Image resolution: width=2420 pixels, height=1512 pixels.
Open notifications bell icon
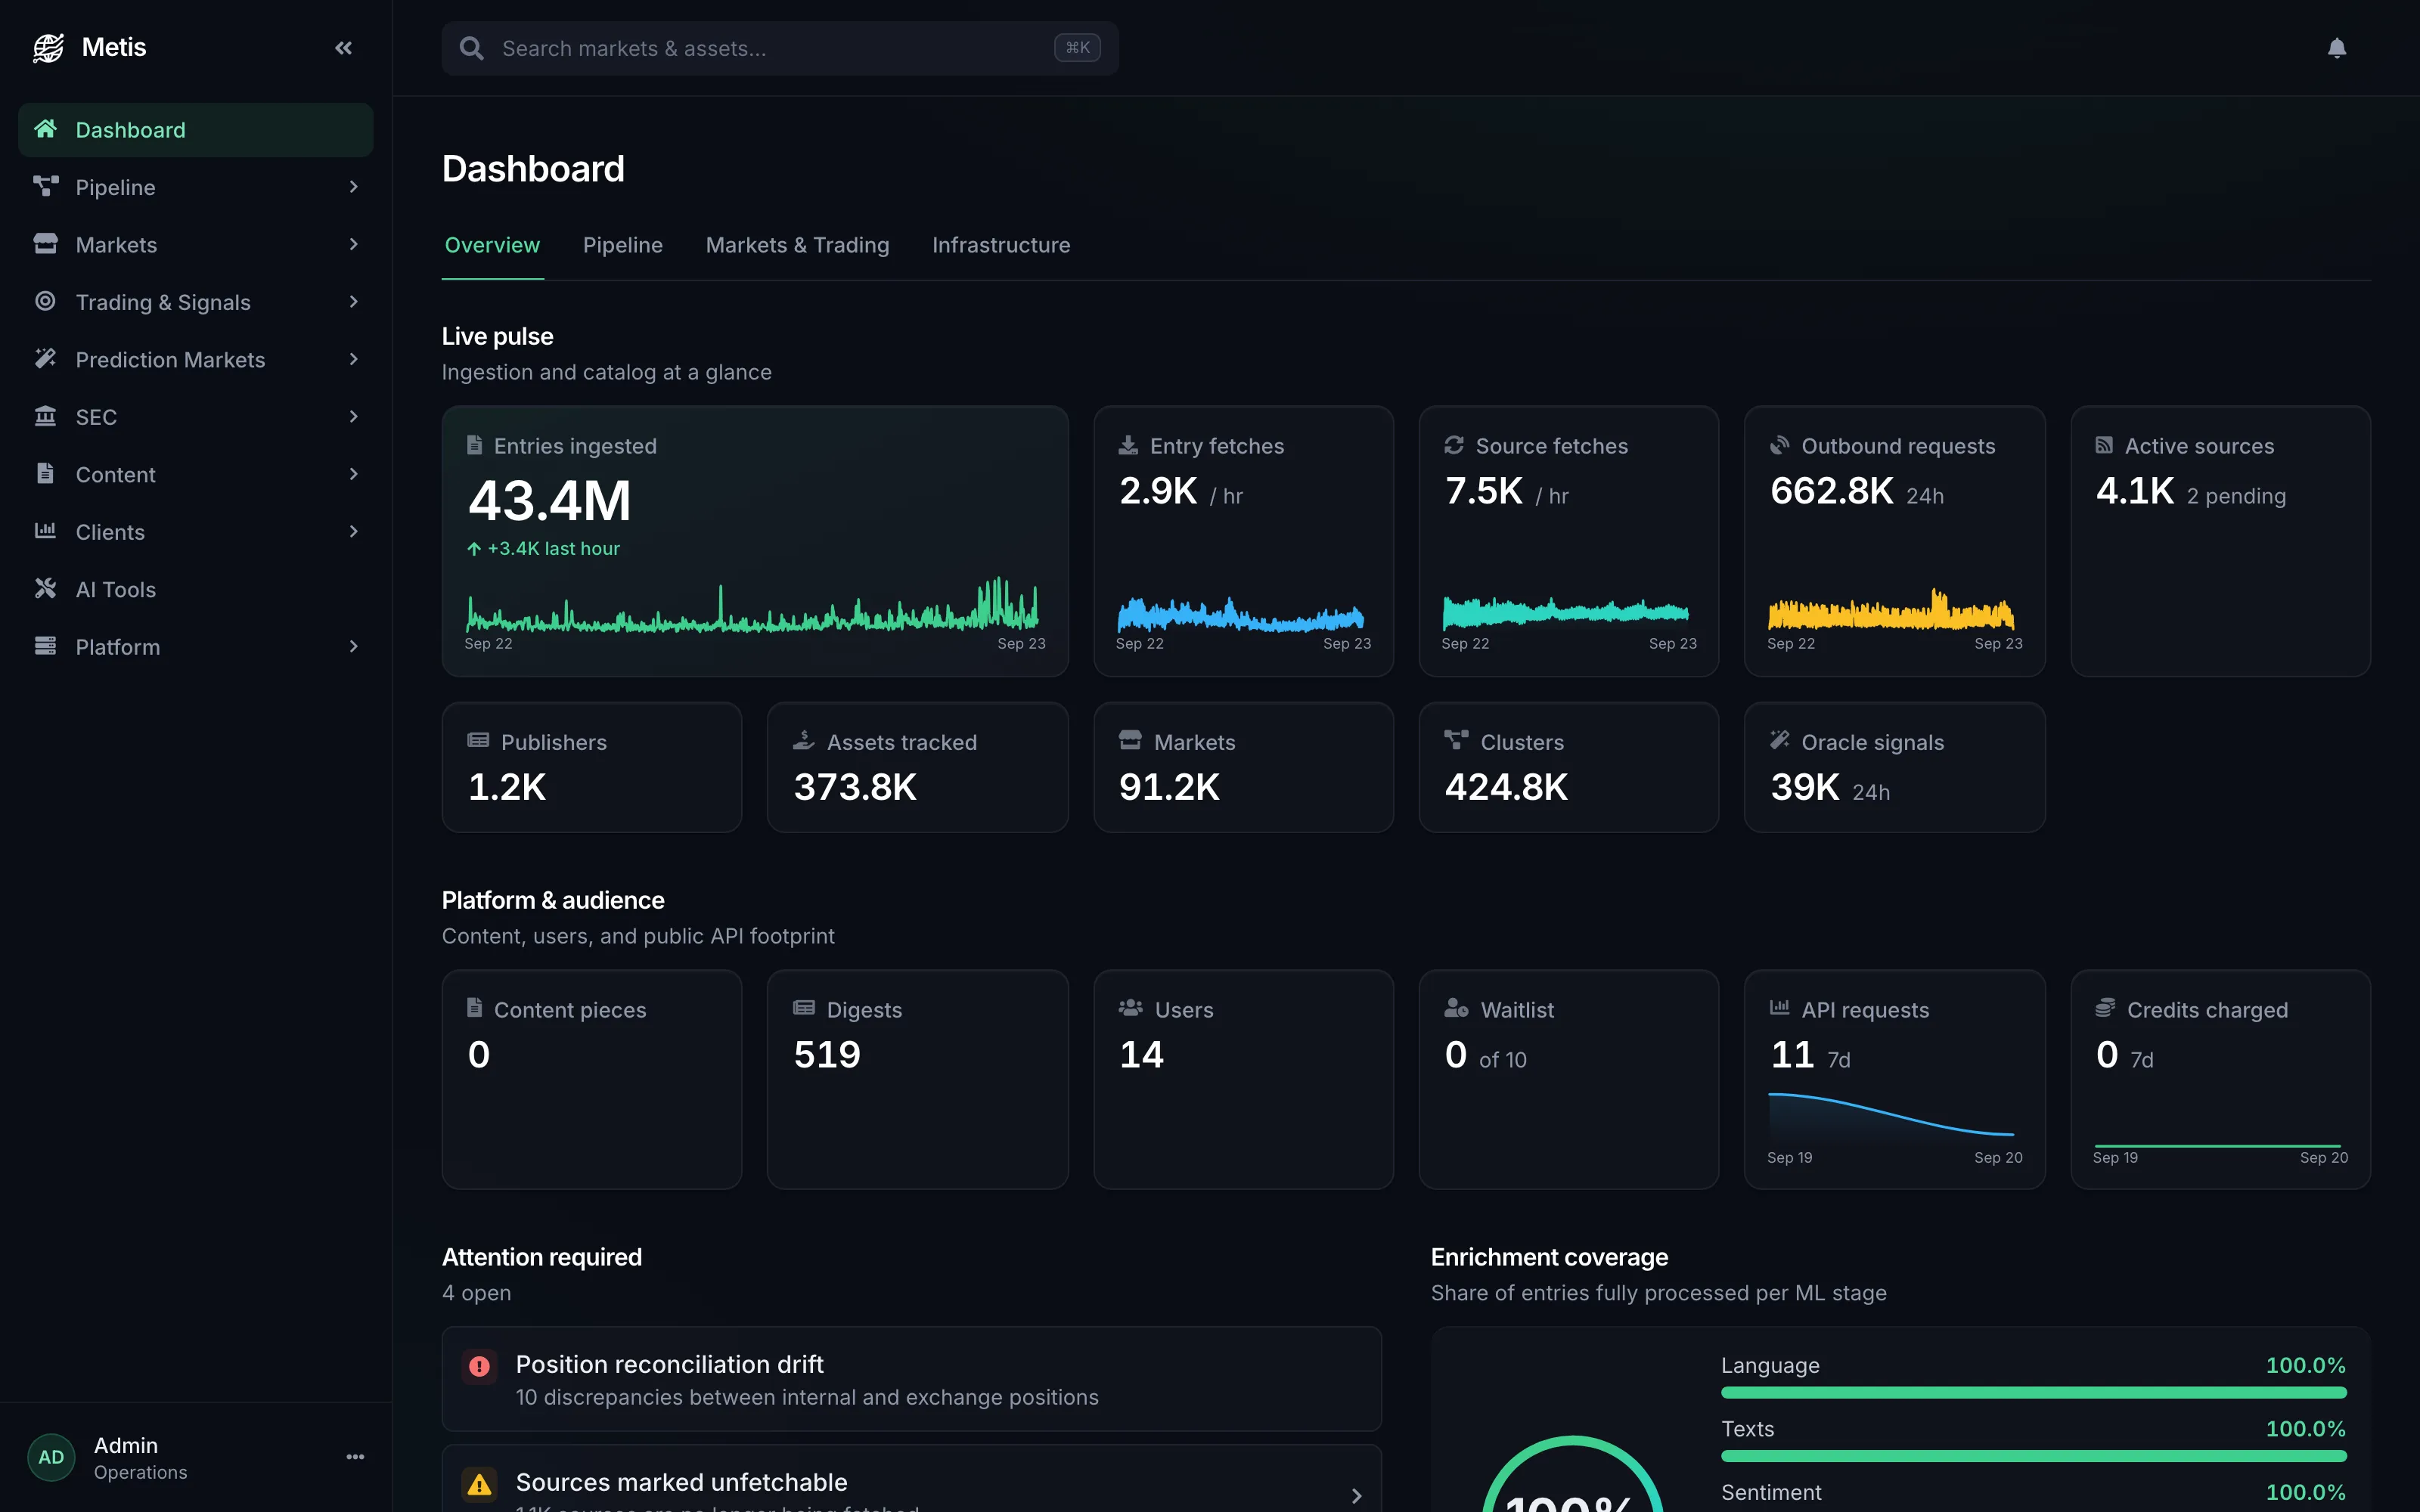[2336, 48]
